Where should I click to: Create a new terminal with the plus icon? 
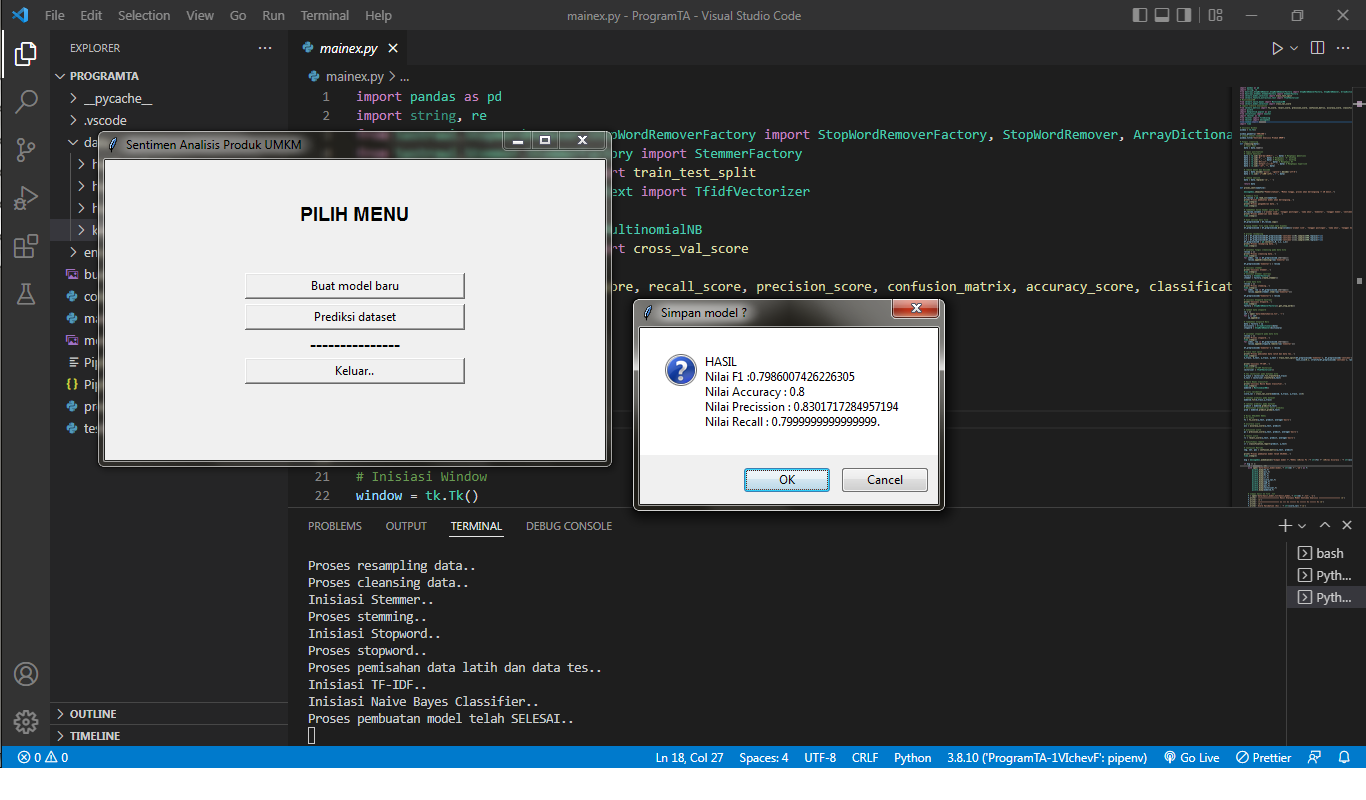tap(1285, 524)
